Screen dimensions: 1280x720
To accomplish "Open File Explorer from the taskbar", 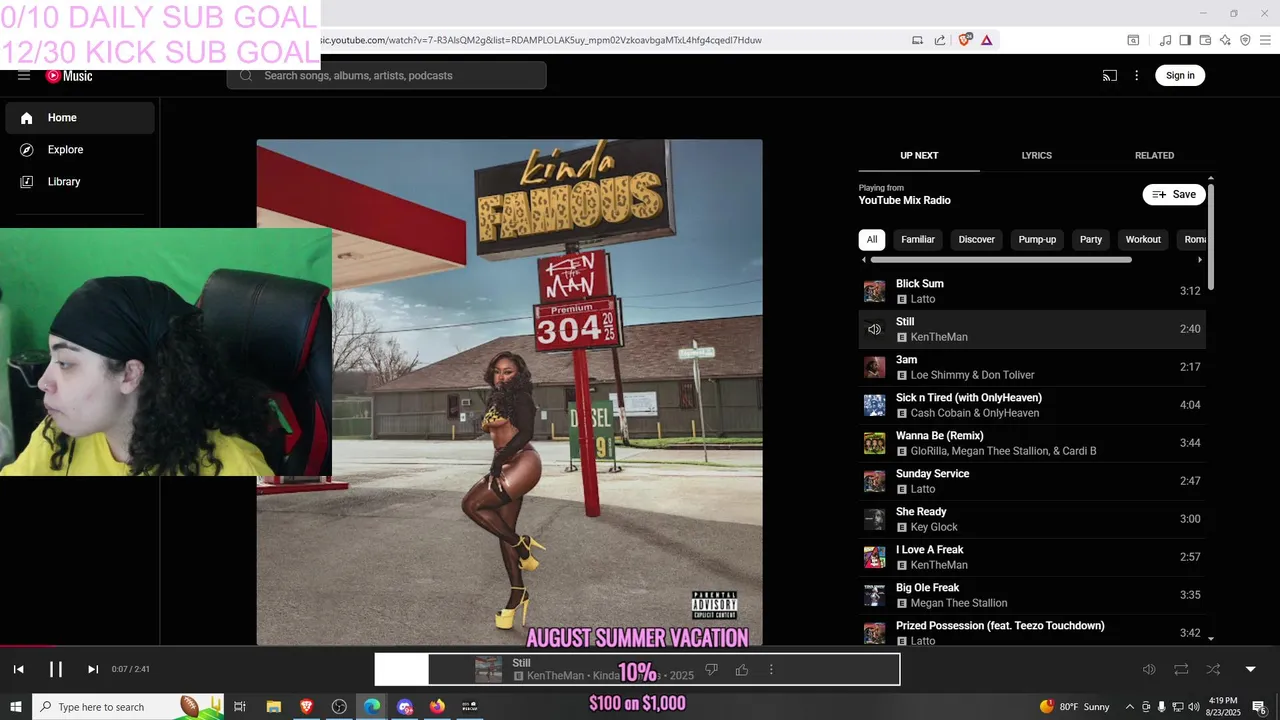I will point(273,707).
